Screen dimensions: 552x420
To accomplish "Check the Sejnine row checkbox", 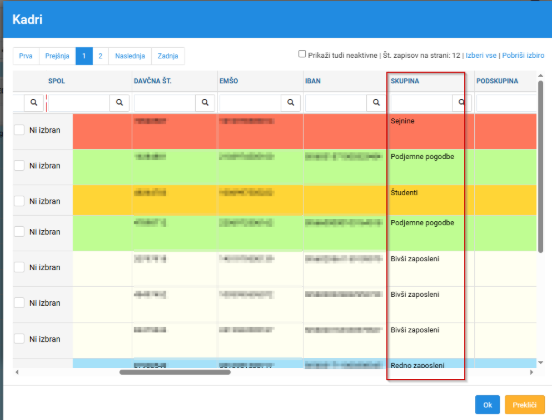I will click(19, 130).
